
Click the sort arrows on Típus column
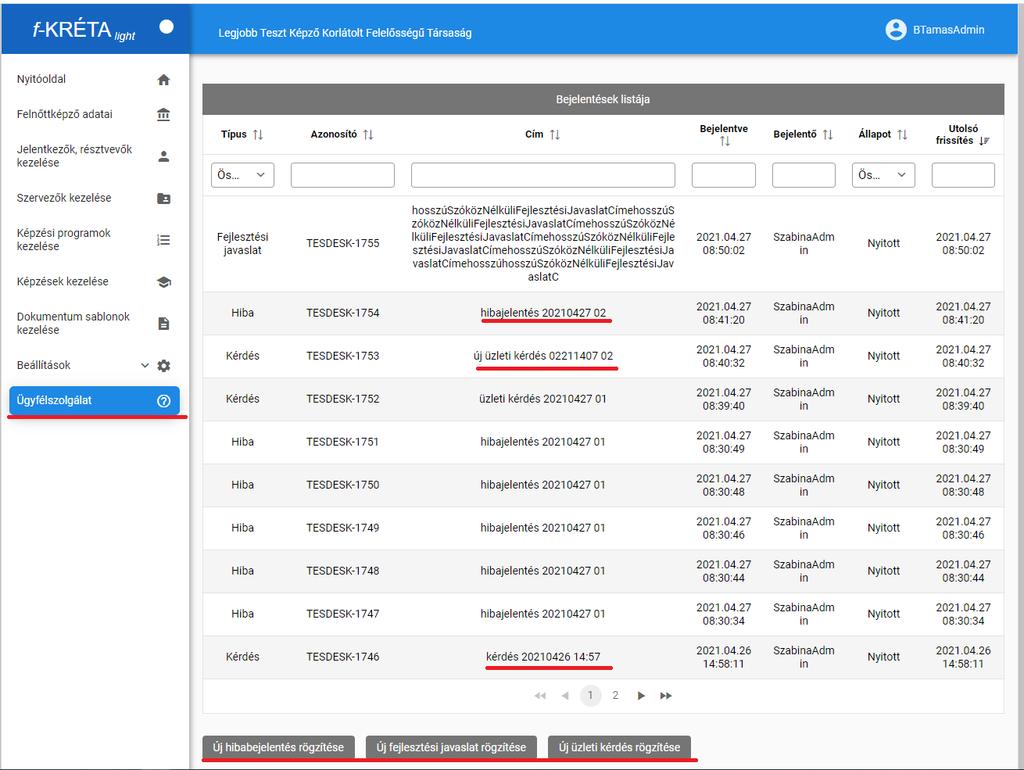coord(258,135)
